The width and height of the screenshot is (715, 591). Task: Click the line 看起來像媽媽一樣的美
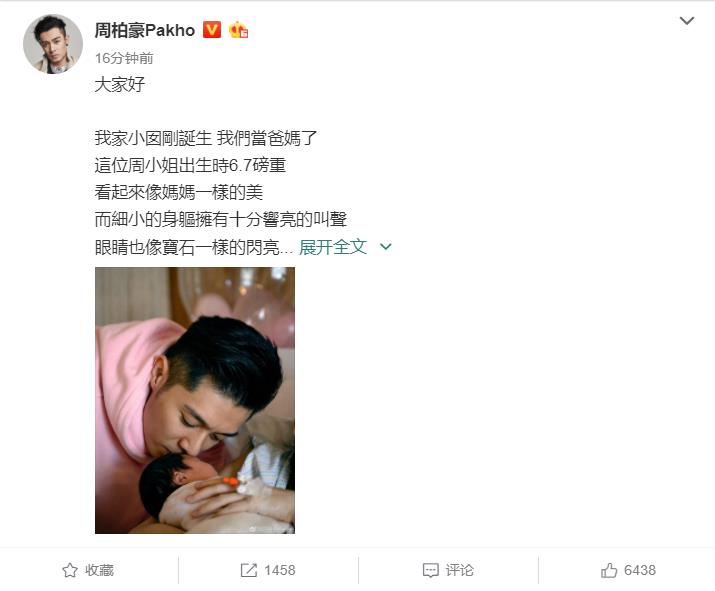(x=179, y=192)
